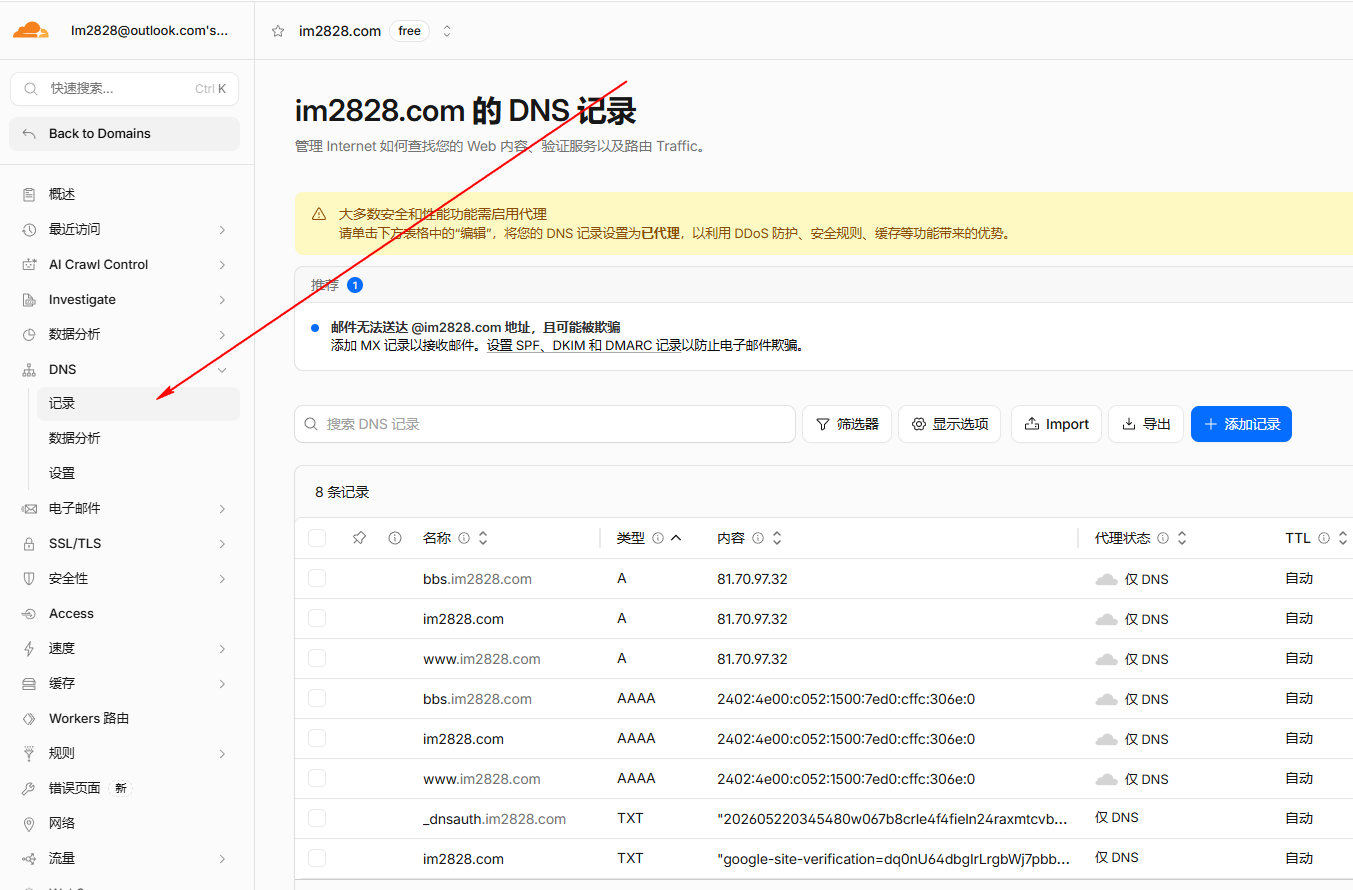Click the Cloudflare logo icon

click(30, 30)
